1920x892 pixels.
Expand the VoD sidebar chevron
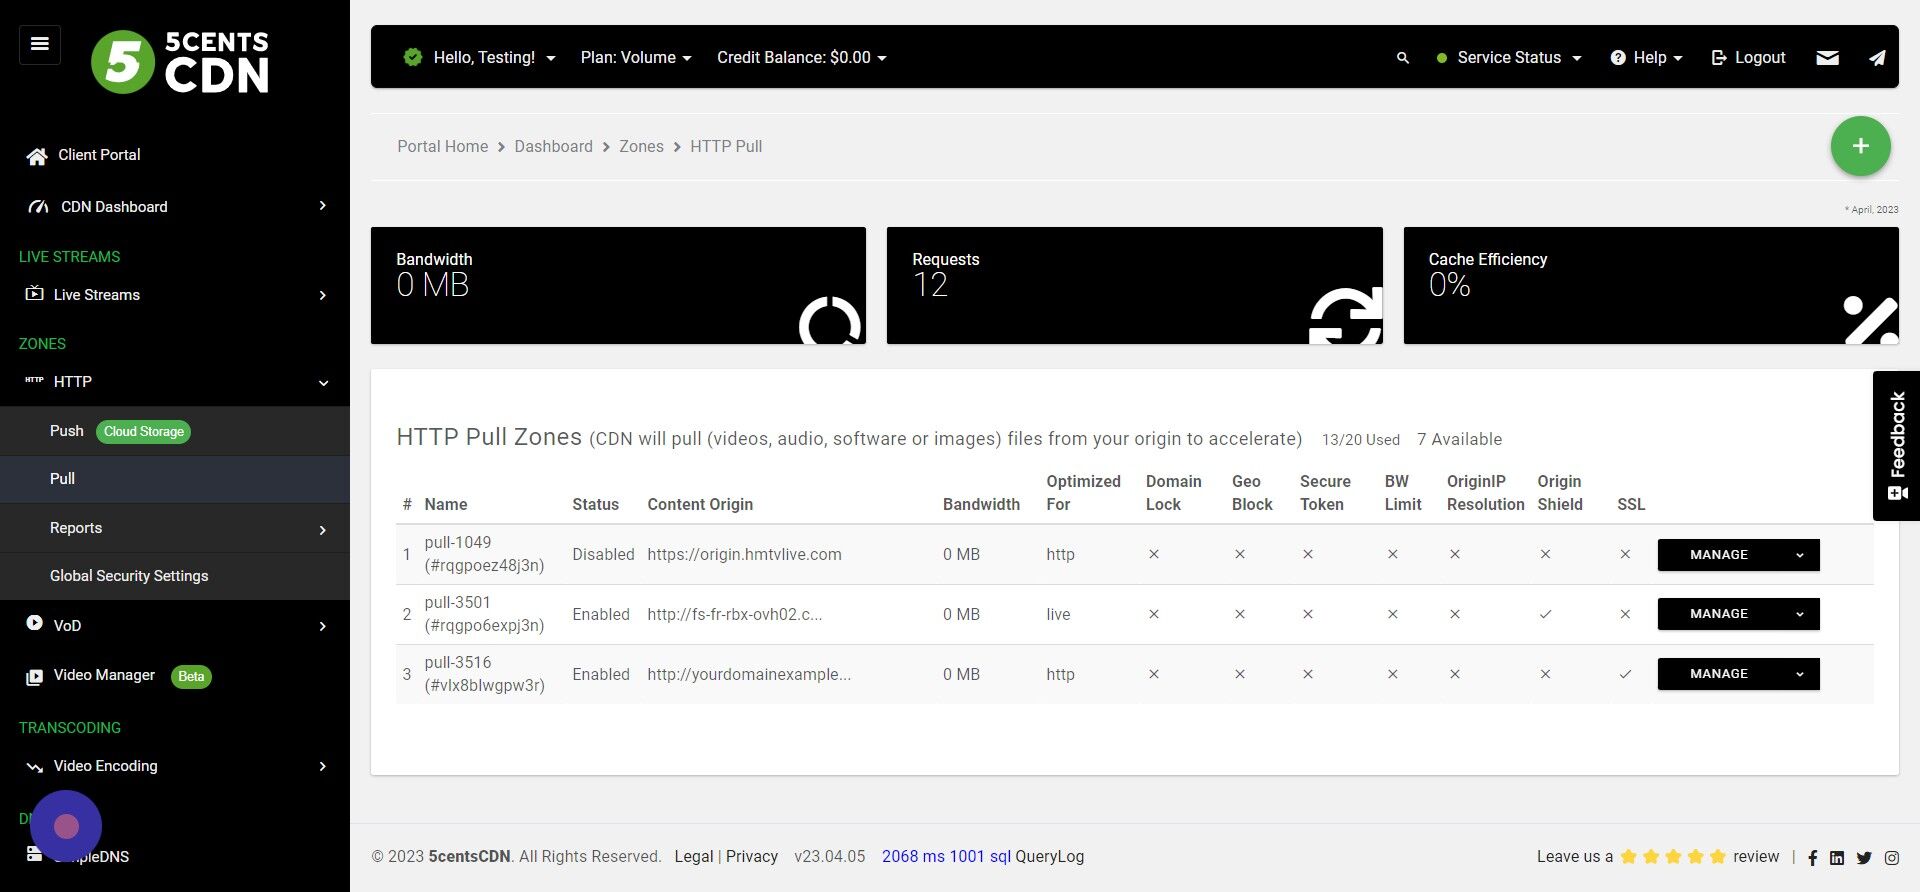tap(322, 626)
